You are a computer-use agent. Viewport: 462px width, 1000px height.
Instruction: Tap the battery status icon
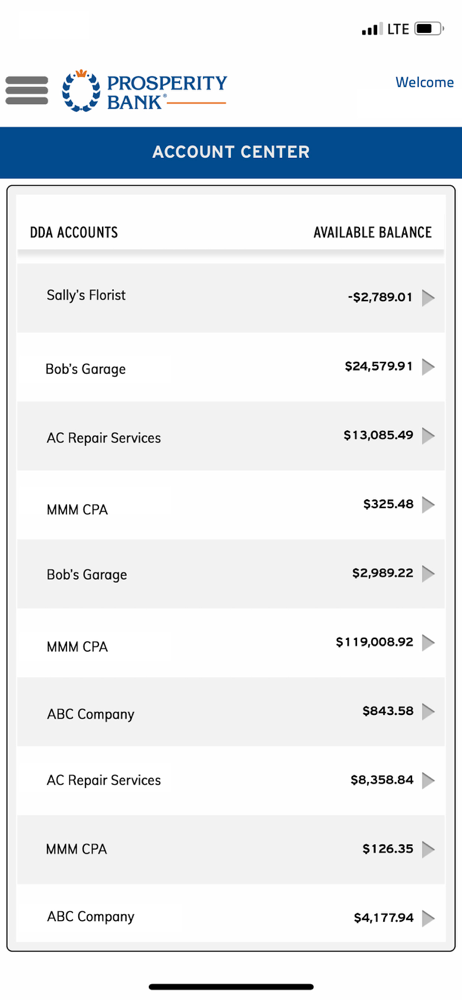point(429,29)
